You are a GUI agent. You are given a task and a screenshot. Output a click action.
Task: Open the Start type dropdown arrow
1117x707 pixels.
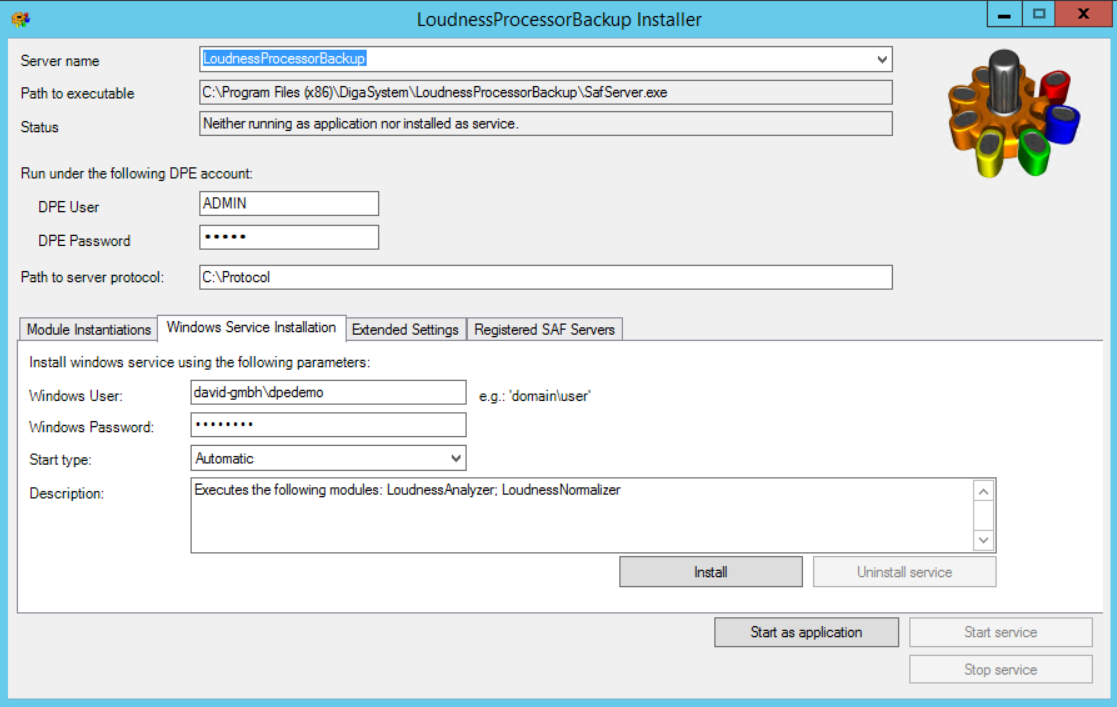tap(456, 459)
